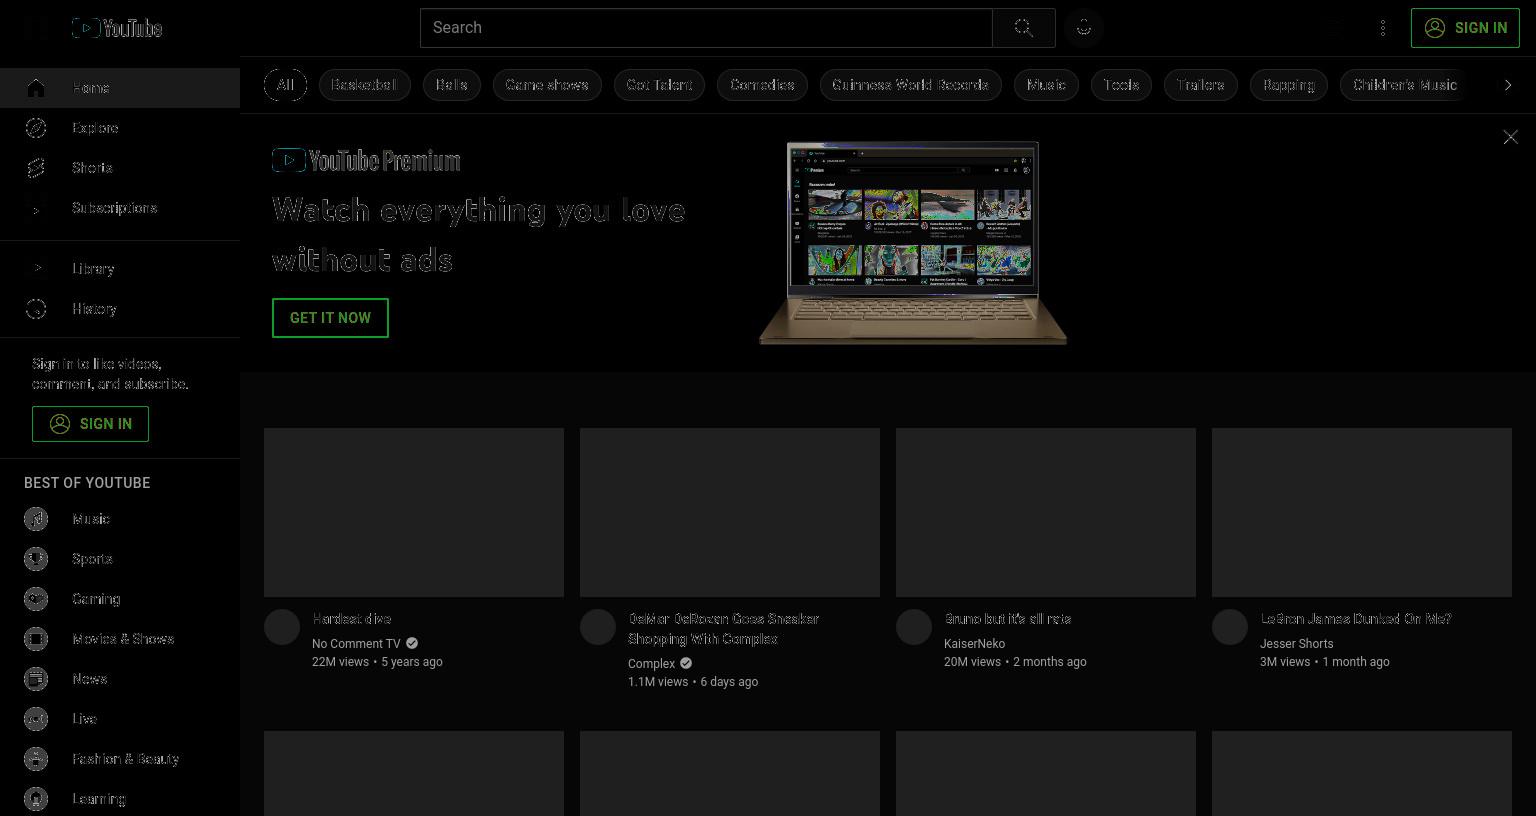1536x816 pixels.
Task: Click the YouTube Premium logo in banner
Action: 366,160
